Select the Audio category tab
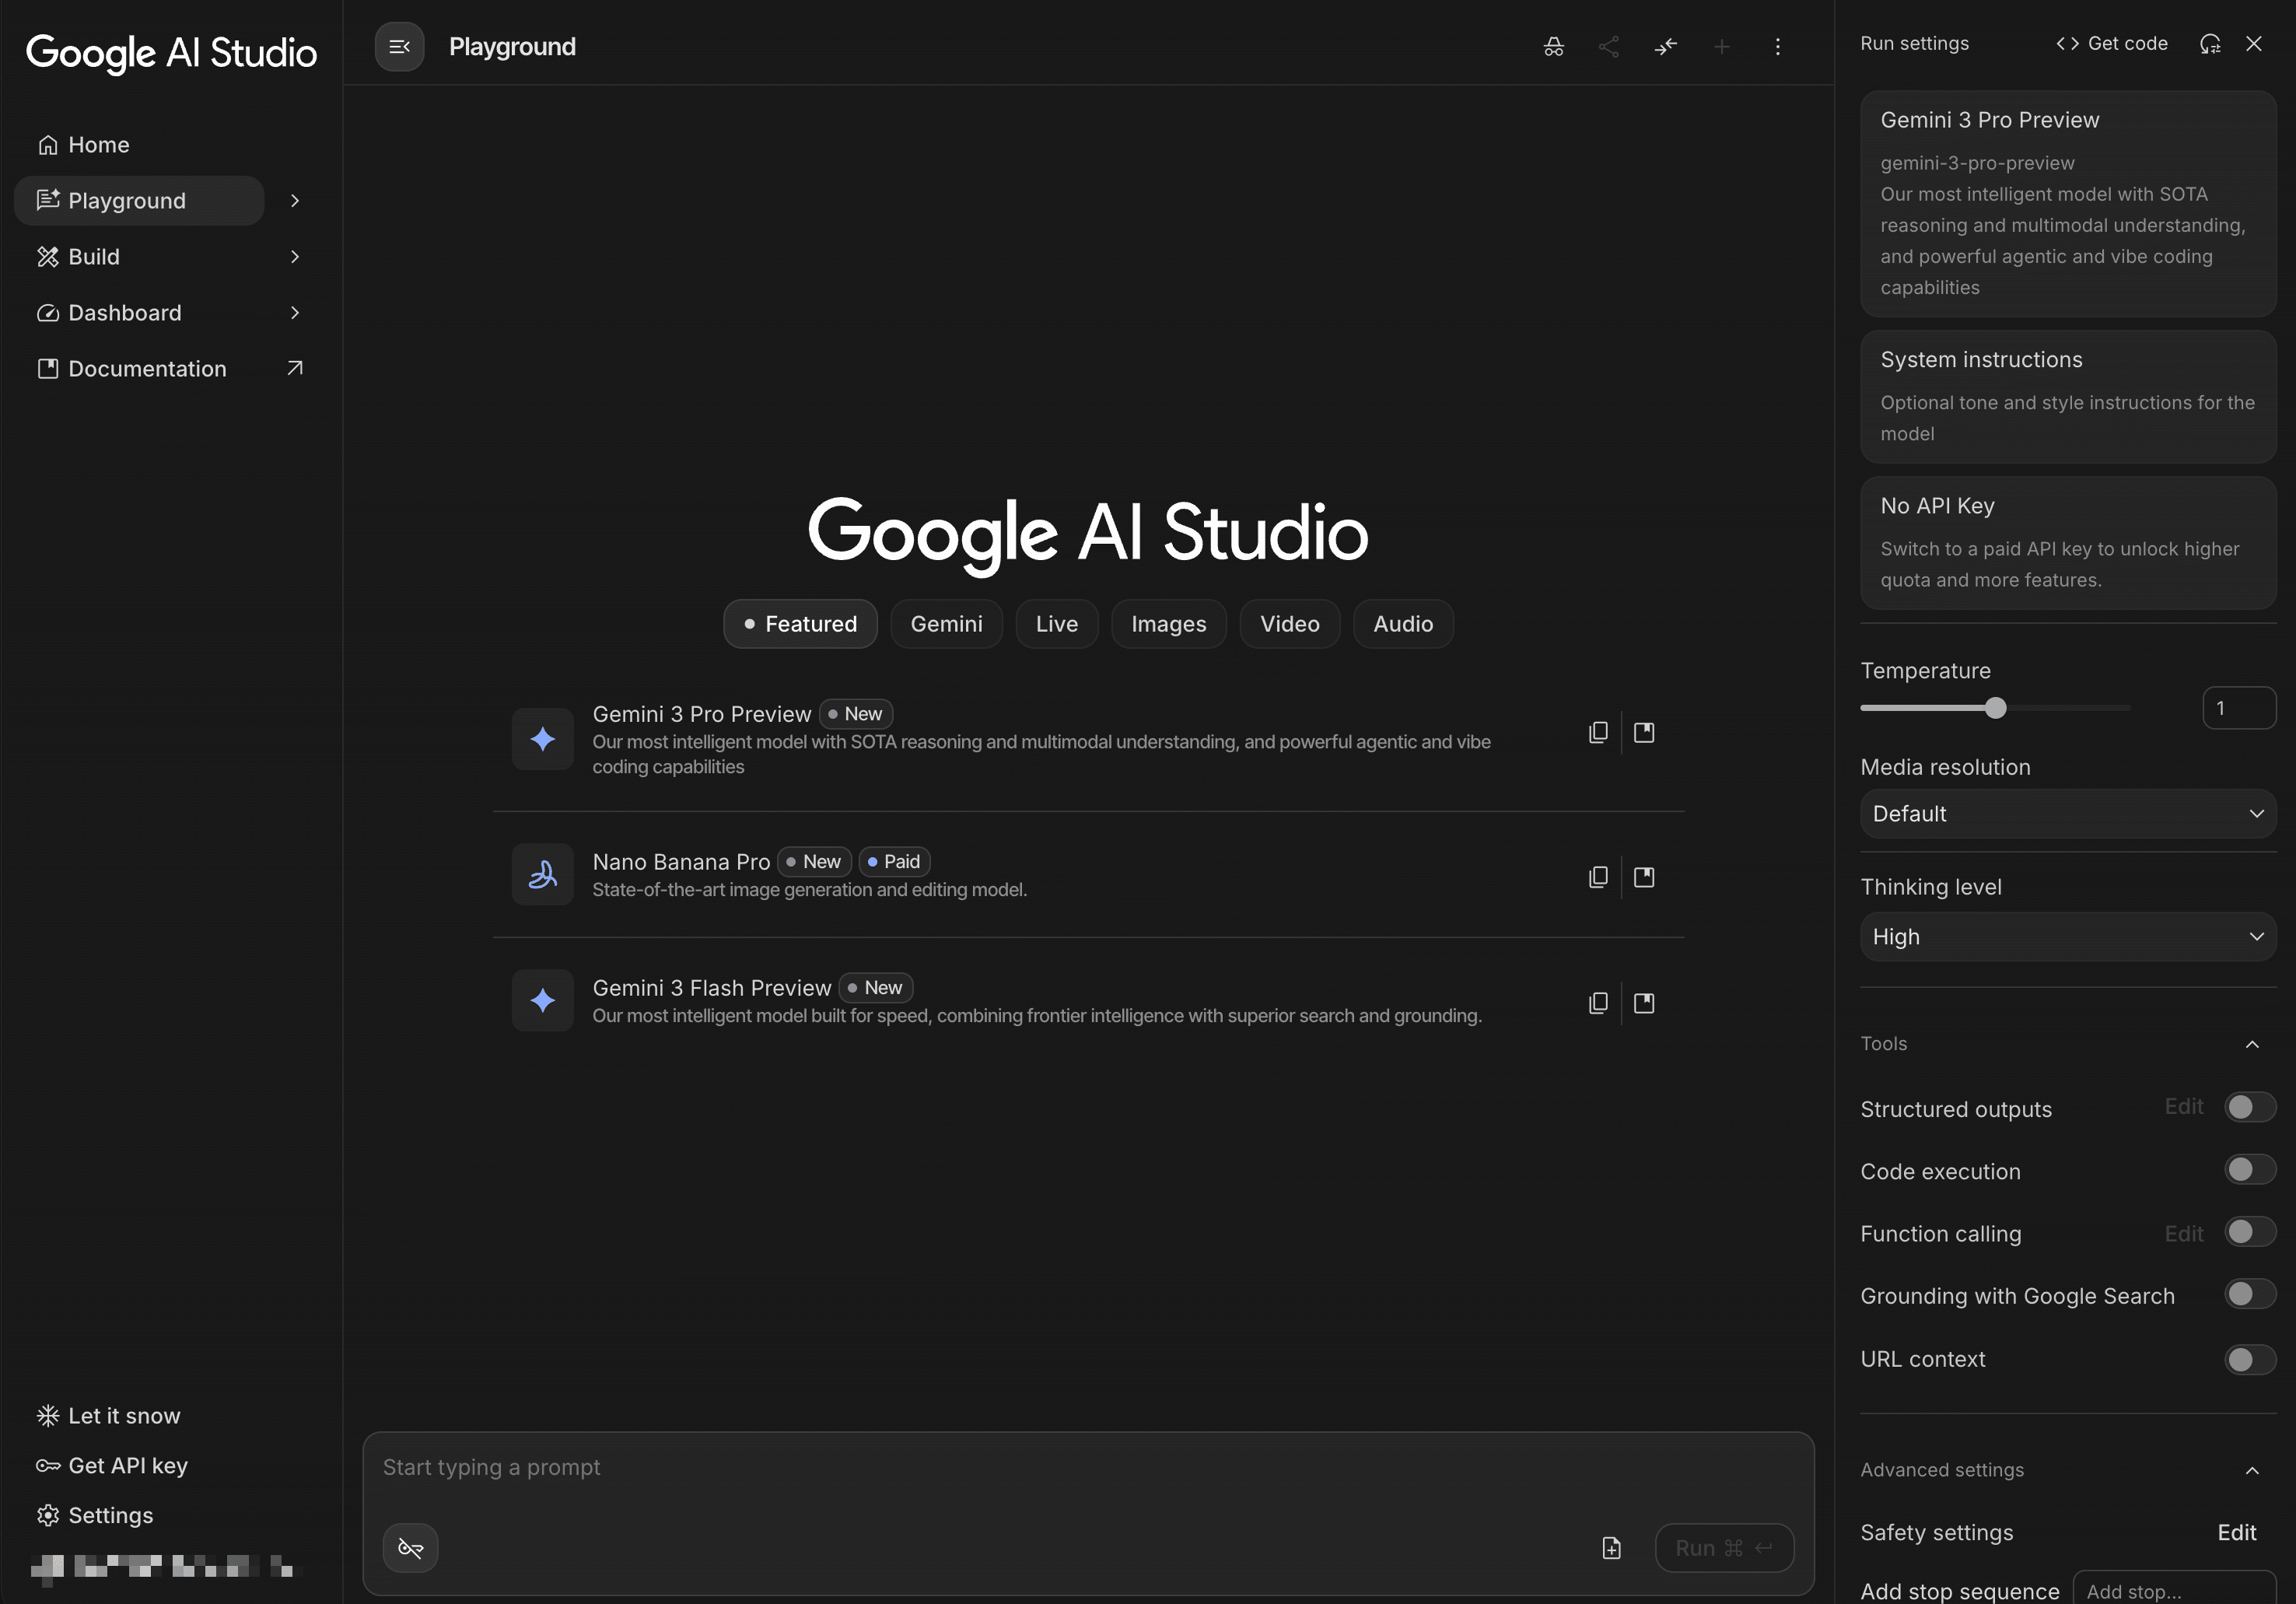Viewport: 2296px width, 1604px height. tap(1402, 624)
